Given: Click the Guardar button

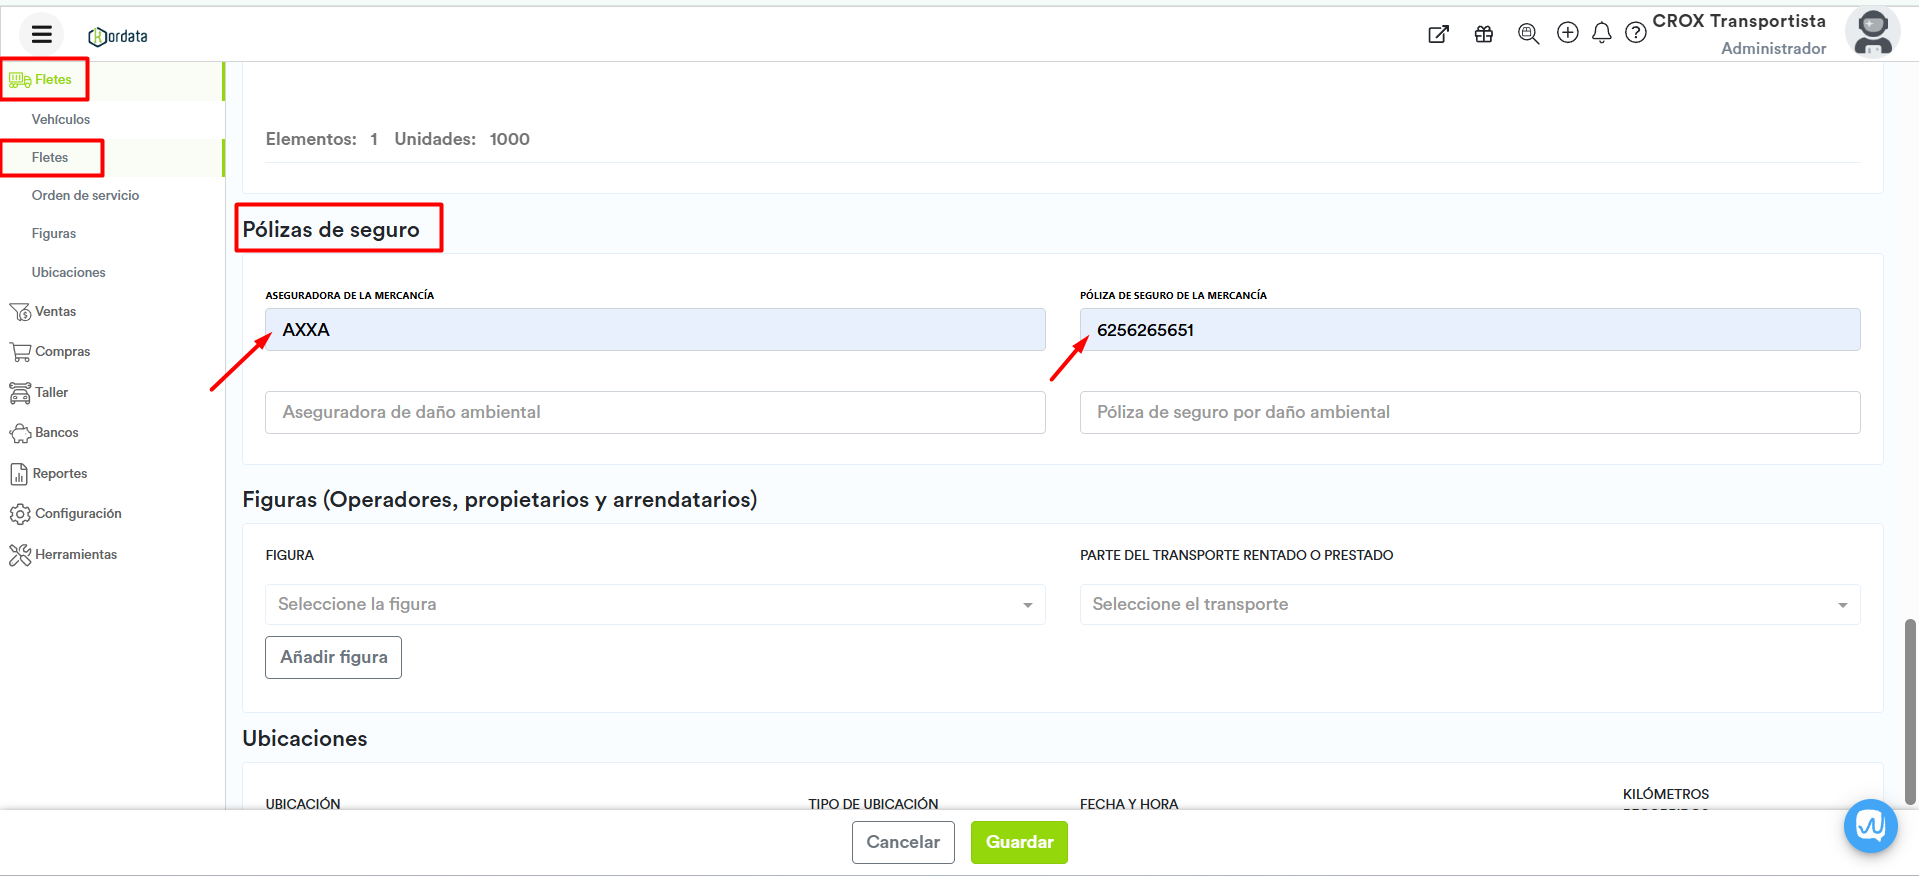Looking at the screenshot, I should coord(1019,842).
